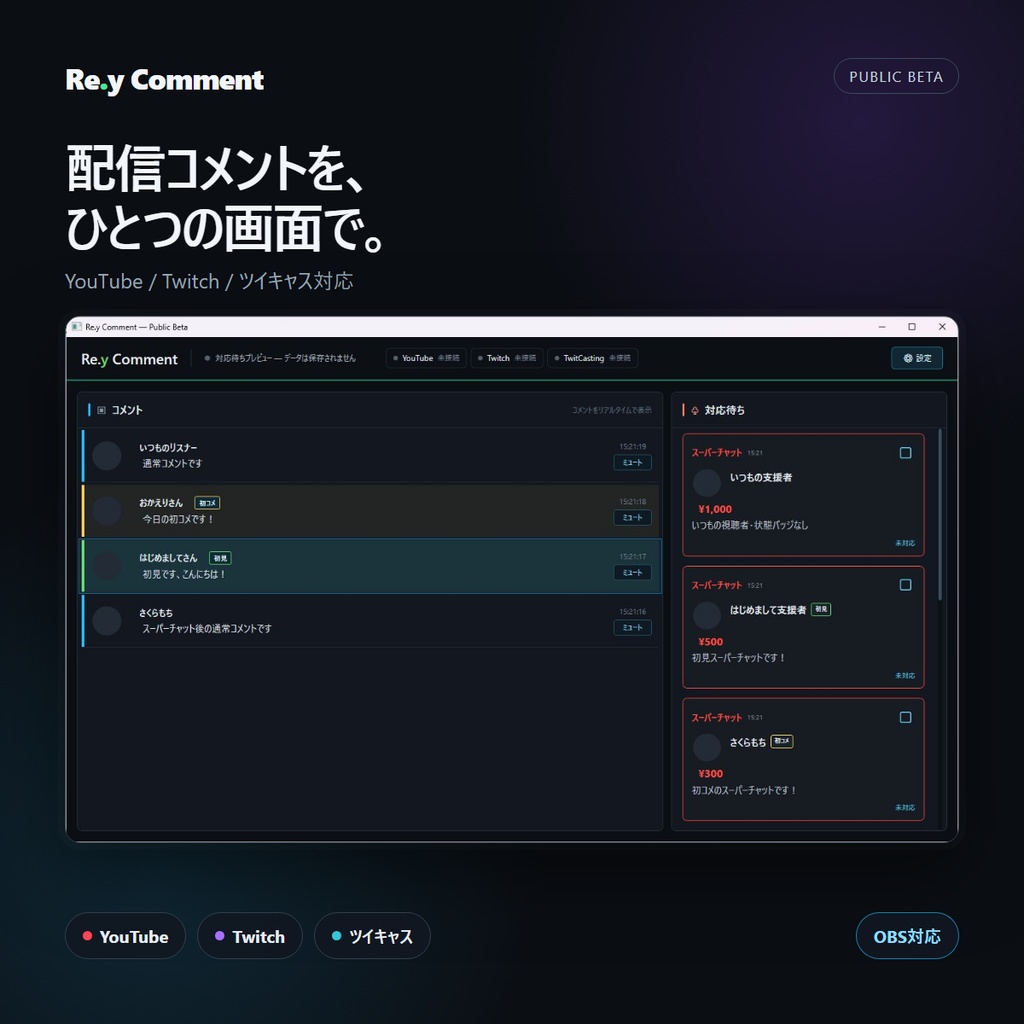Click the ¥300 amount text

click(710, 773)
